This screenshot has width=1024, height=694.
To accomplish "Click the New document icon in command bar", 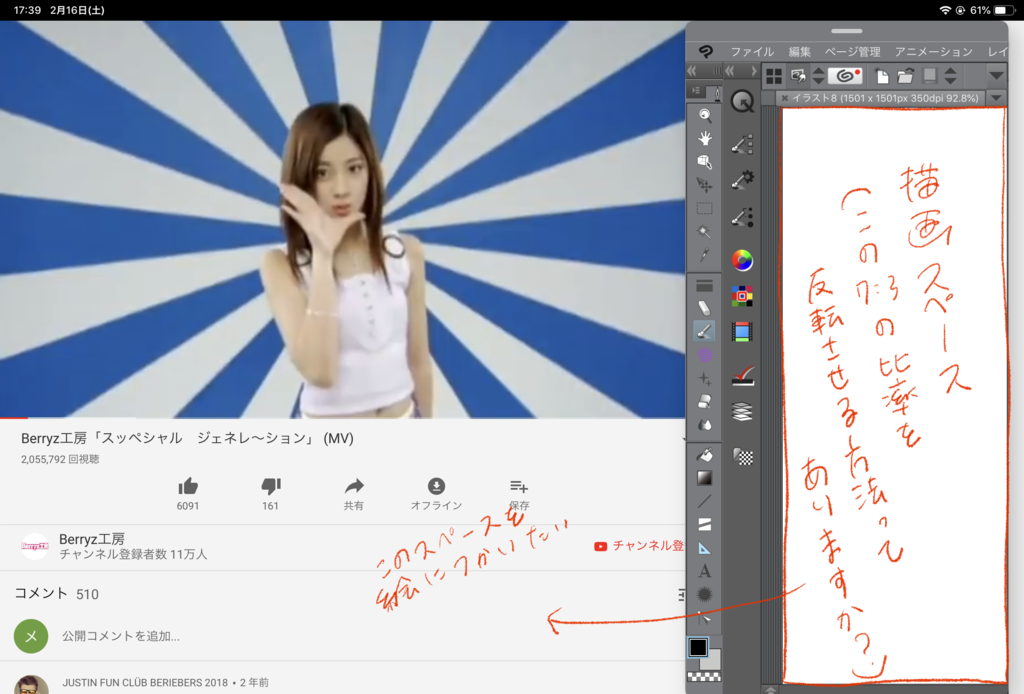I will (x=882, y=76).
